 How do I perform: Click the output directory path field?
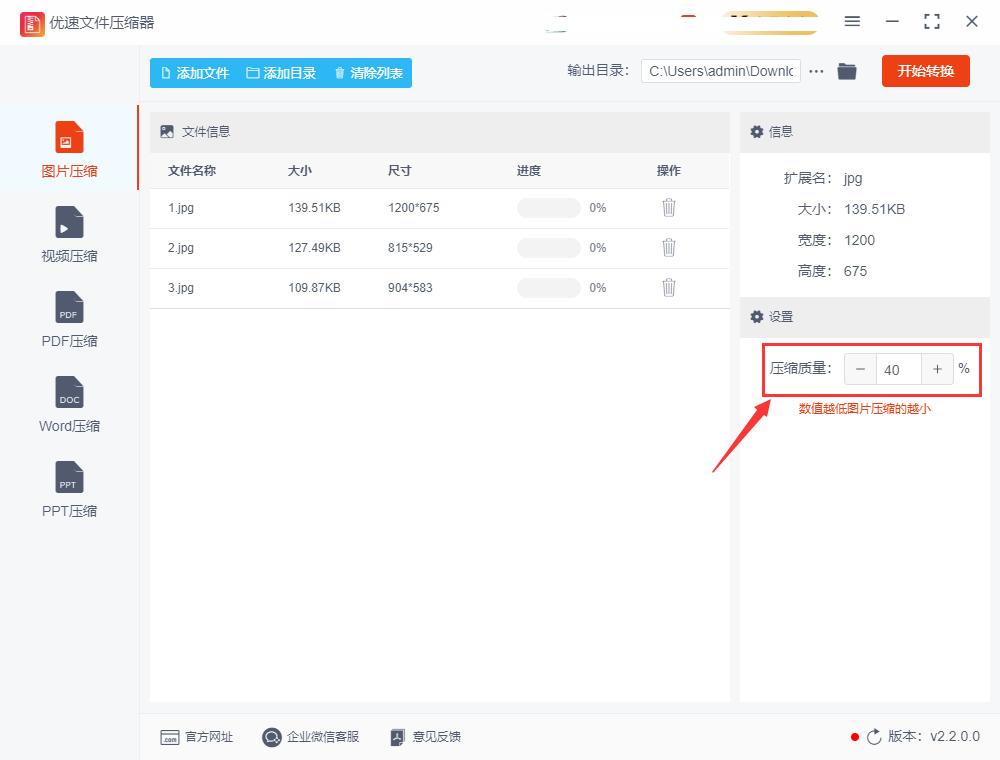pyautogui.click(x=720, y=71)
